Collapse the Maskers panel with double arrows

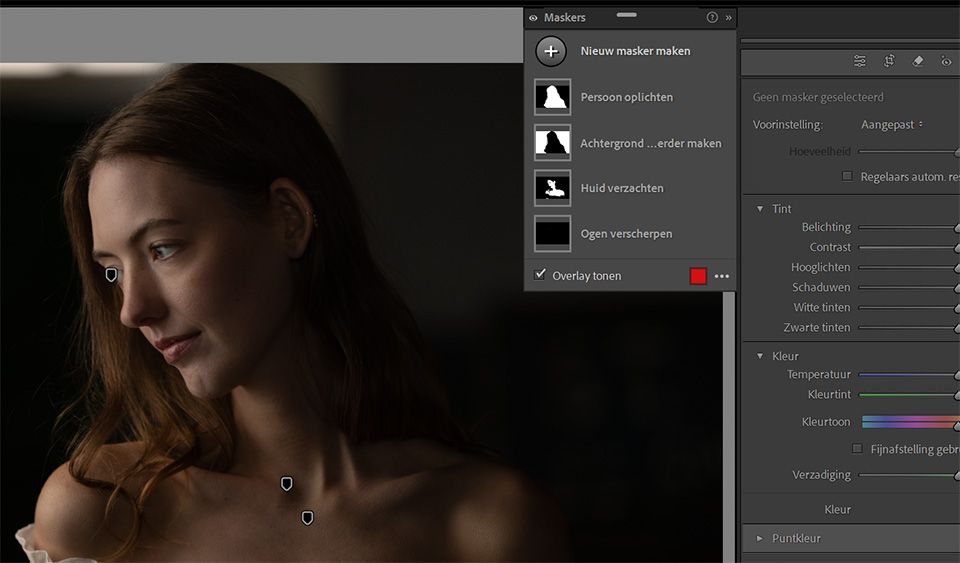point(728,18)
